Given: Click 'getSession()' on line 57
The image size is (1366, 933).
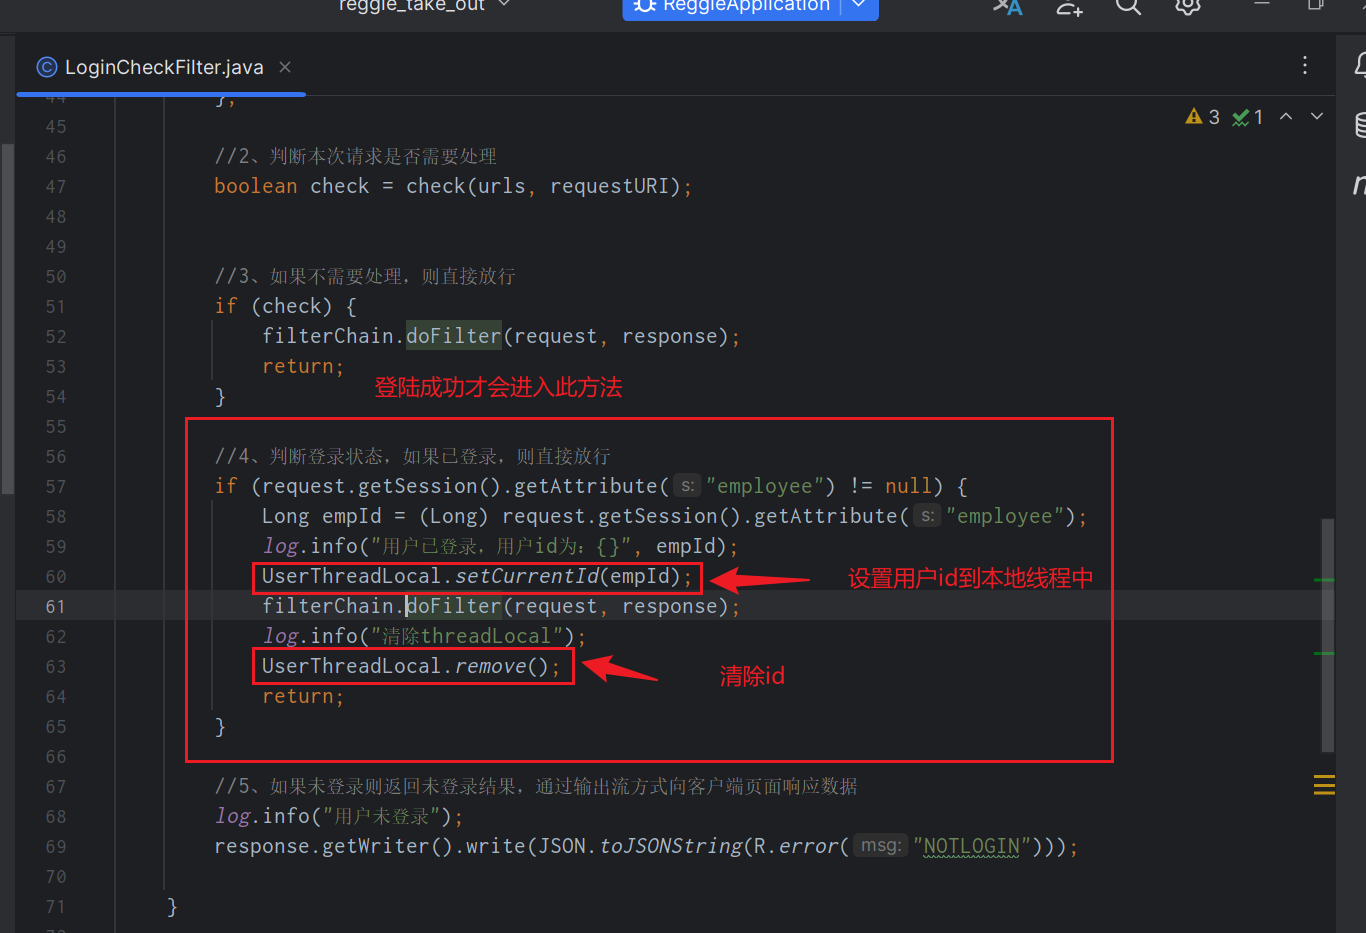Looking at the screenshot, I should click(x=430, y=486).
